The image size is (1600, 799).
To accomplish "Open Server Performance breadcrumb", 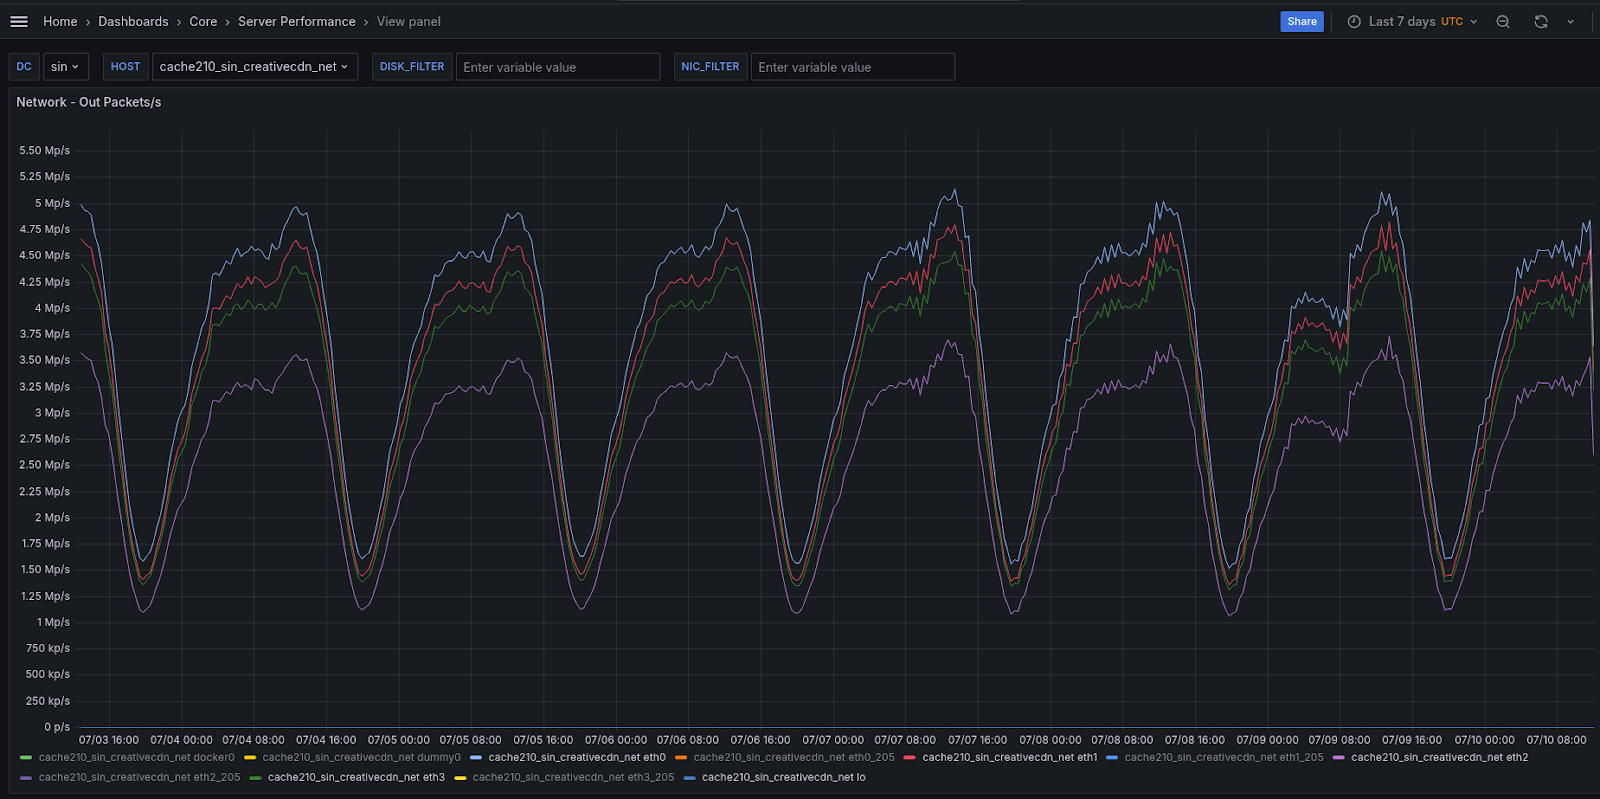I will pos(297,21).
